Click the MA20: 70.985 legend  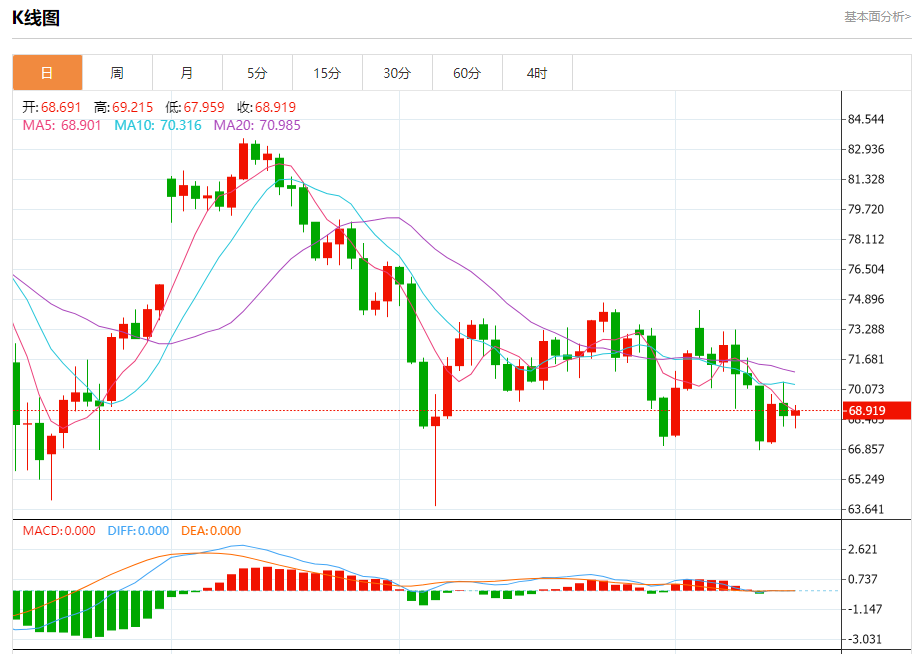pyautogui.click(x=257, y=125)
